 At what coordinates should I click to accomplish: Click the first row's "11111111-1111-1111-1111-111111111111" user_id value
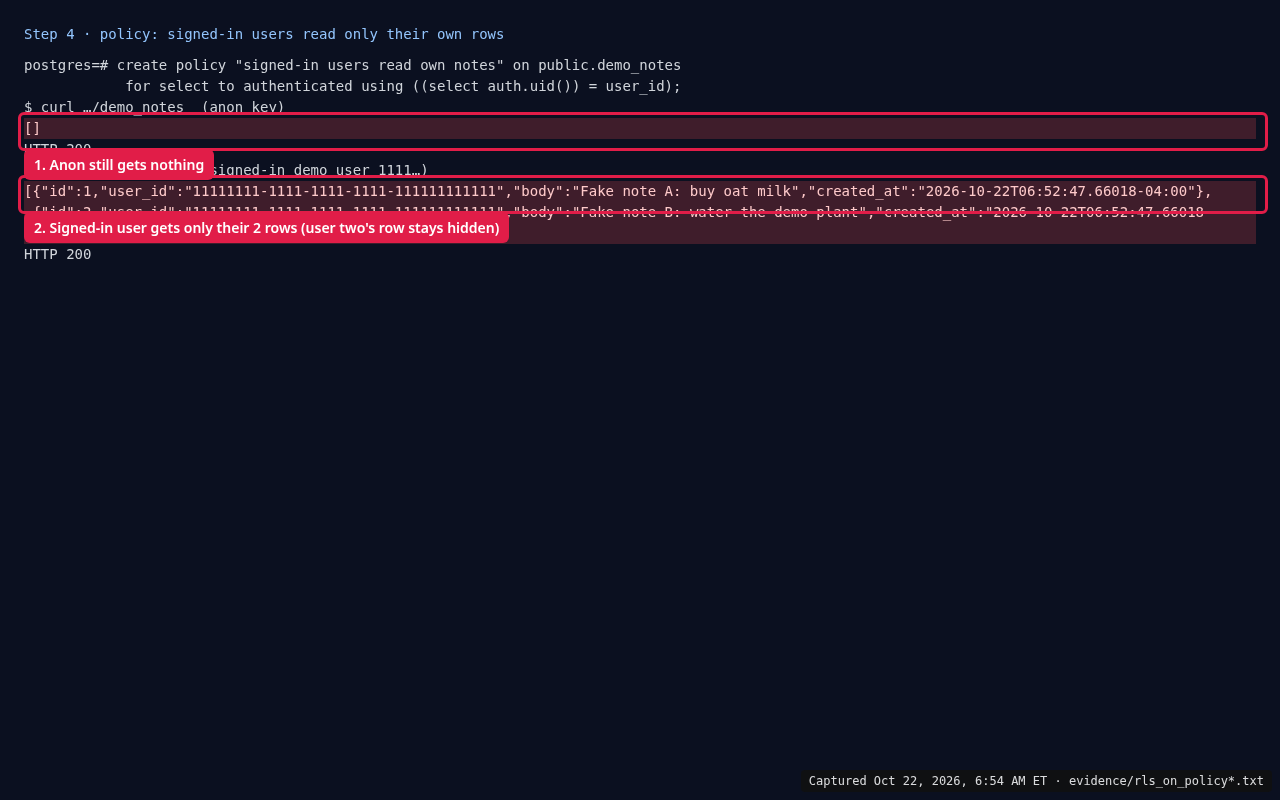(x=344, y=191)
